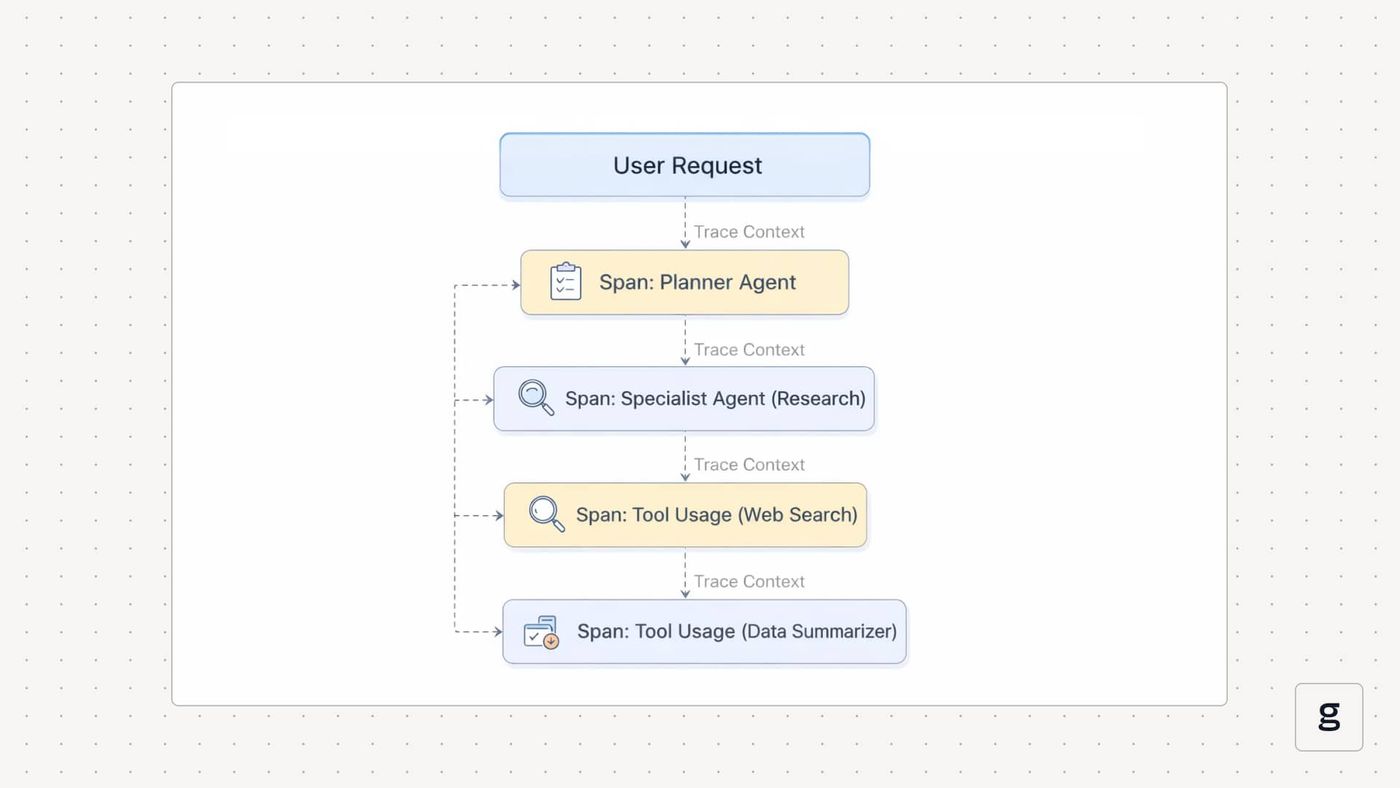1400x788 pixels.
Task: Click Trace Context label above Data Summarizer
Action: [749, 581]
